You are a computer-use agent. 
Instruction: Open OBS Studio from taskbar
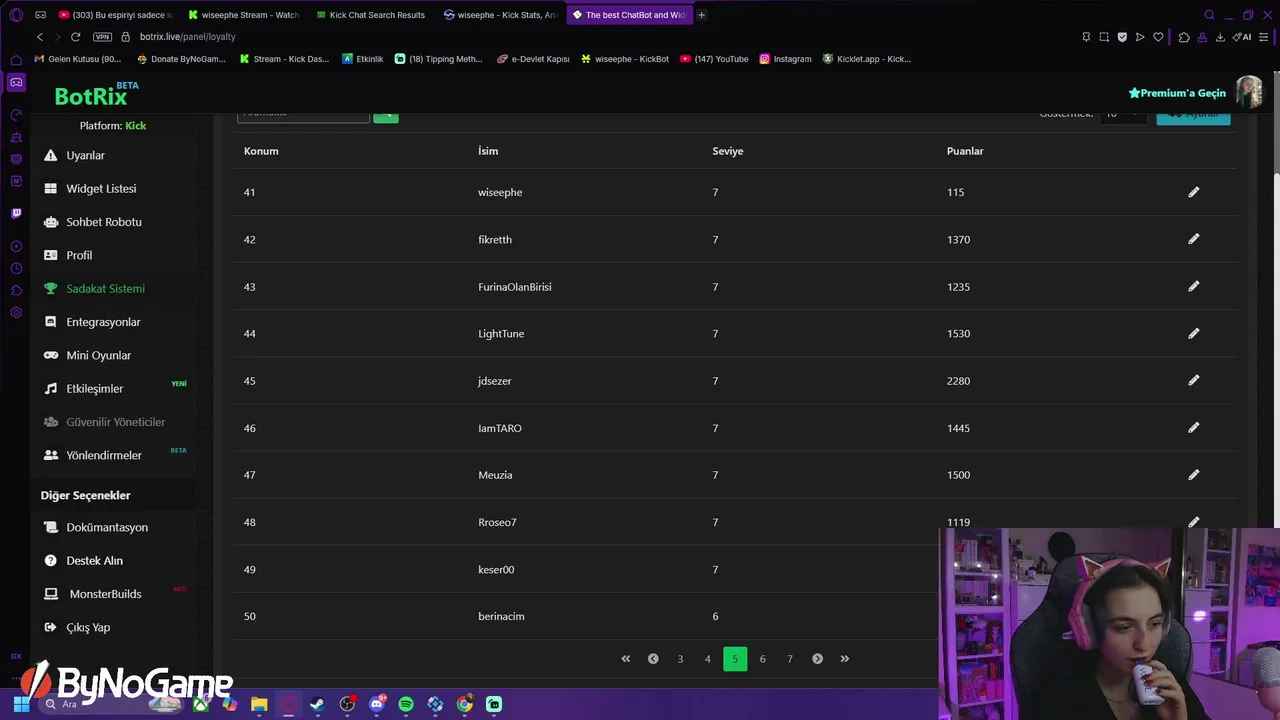(347, 704)
